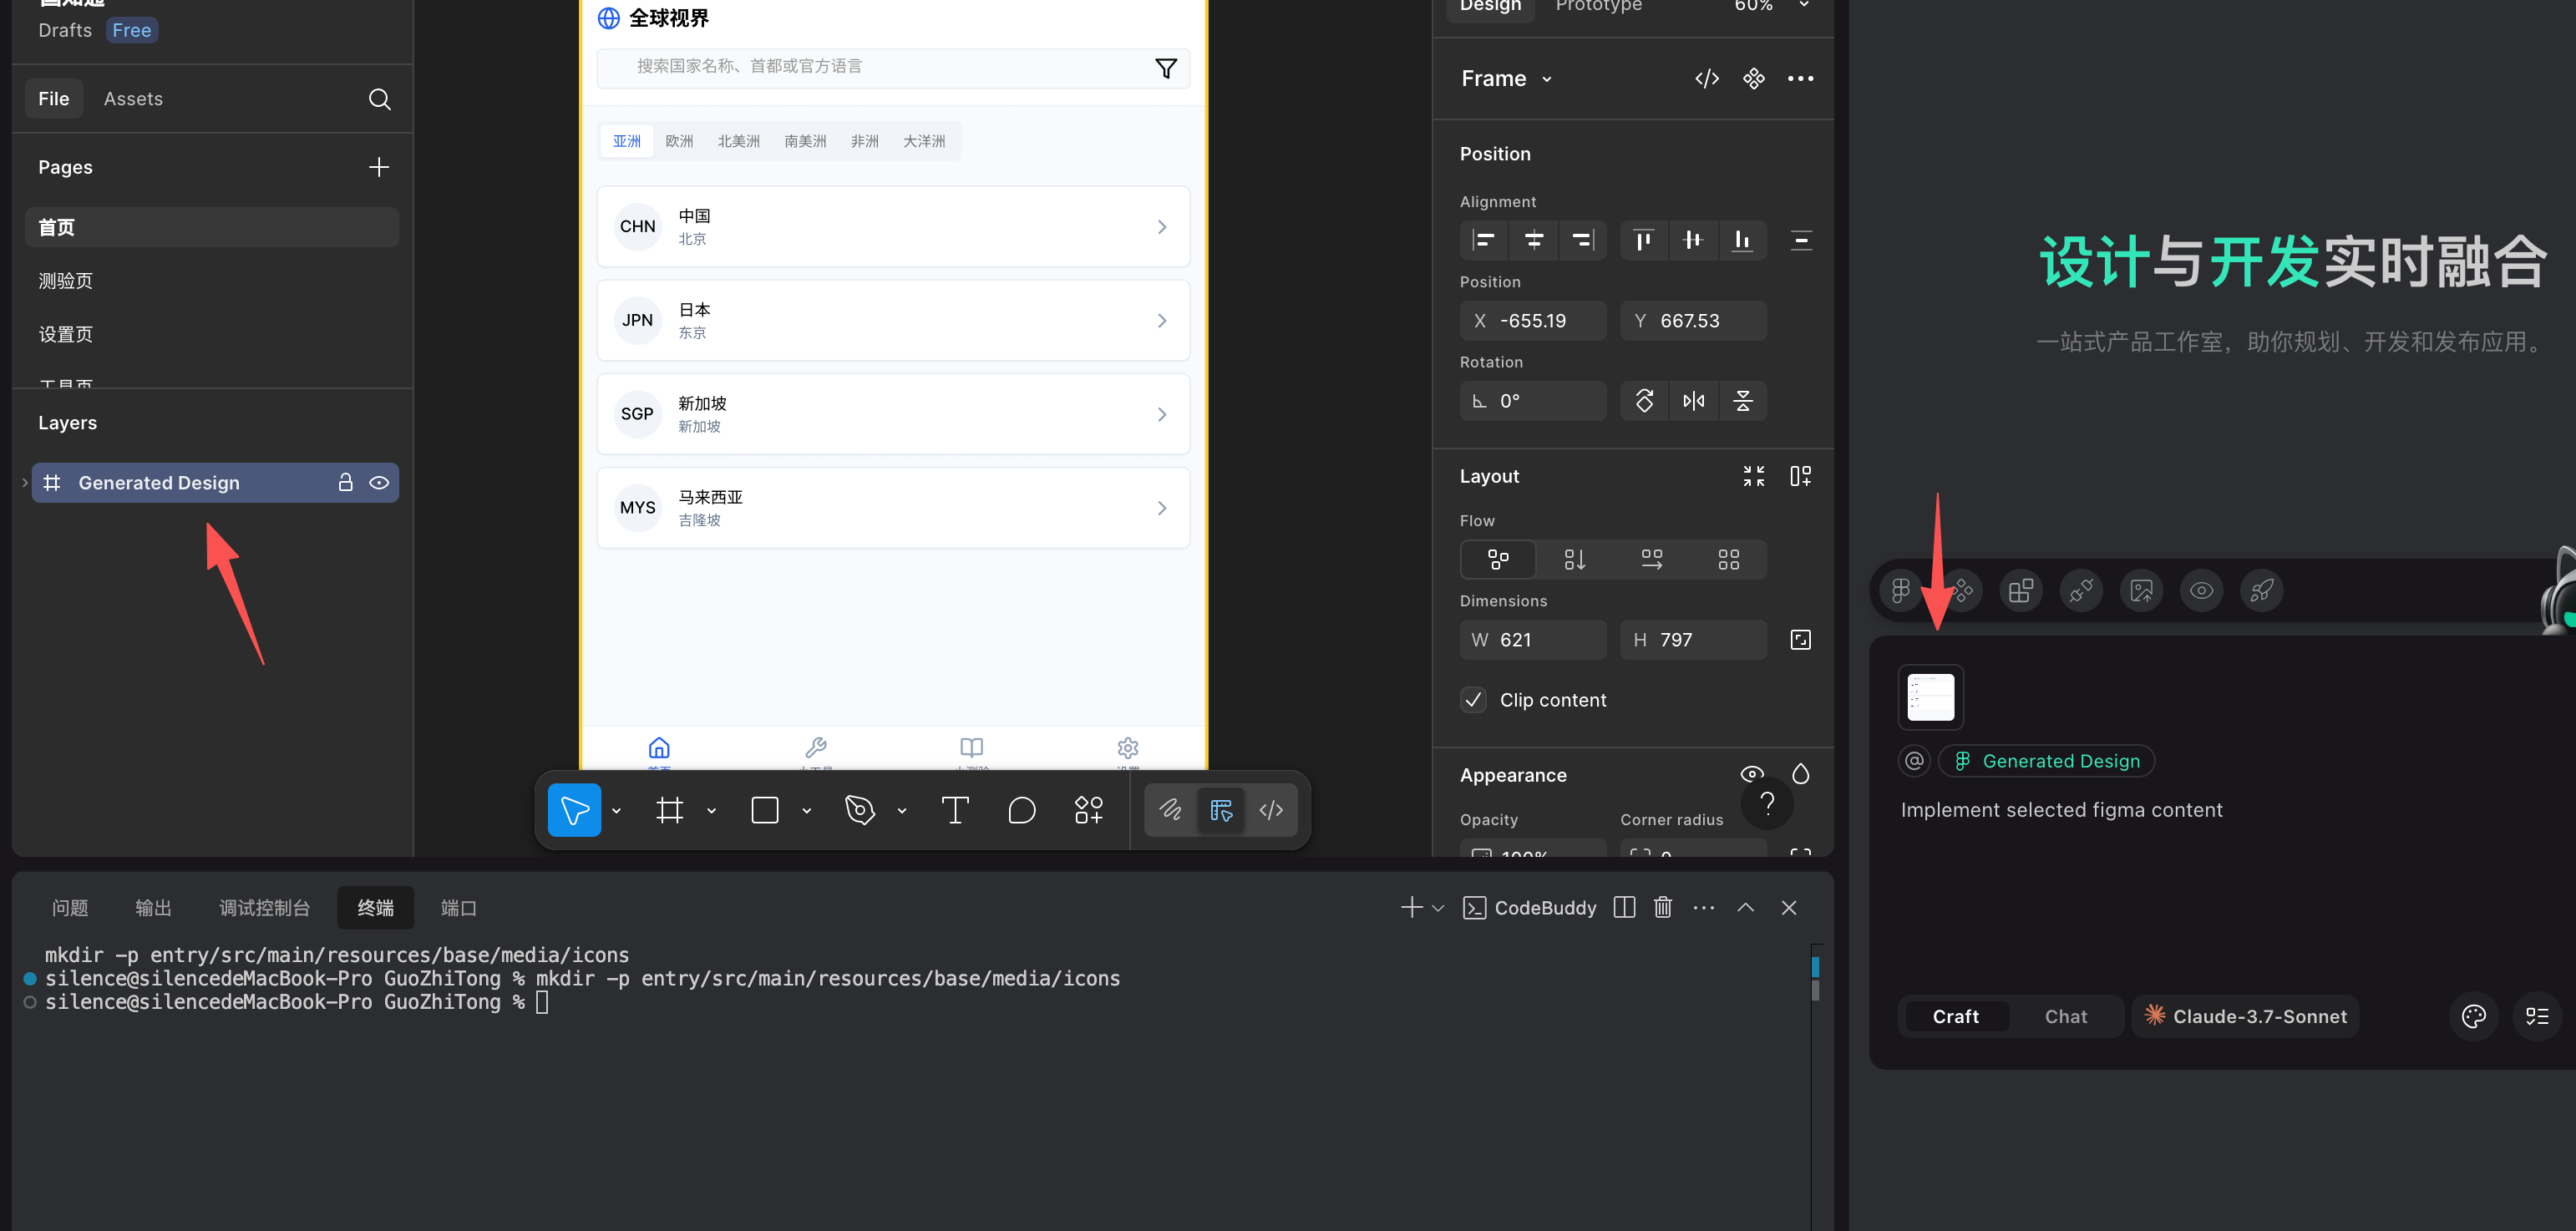Open new terminal profile dropdown arrow
Viewport: 2576px width, 1231px height.
tap(1438, 908)
